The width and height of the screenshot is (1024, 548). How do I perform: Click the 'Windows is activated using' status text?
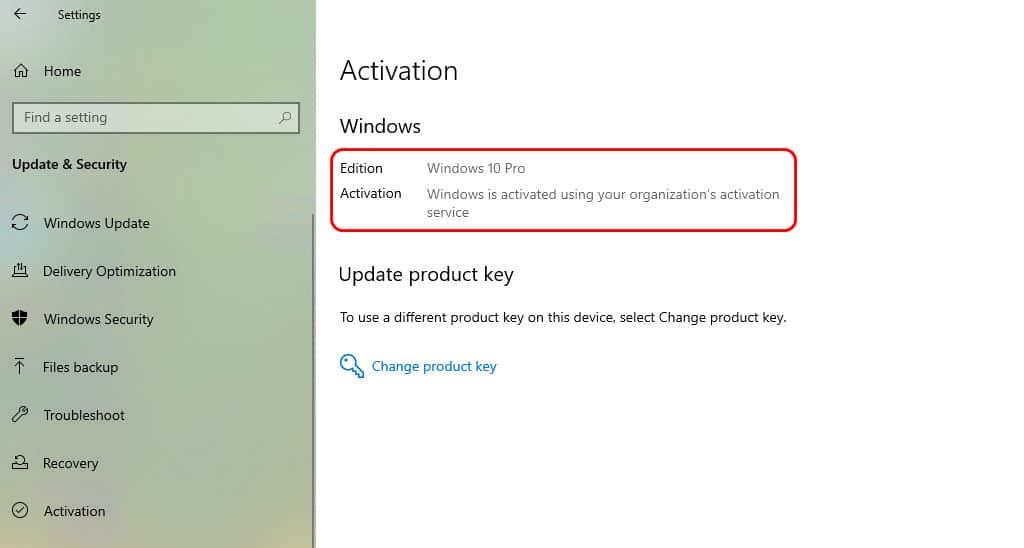click(x=603, y=203)
